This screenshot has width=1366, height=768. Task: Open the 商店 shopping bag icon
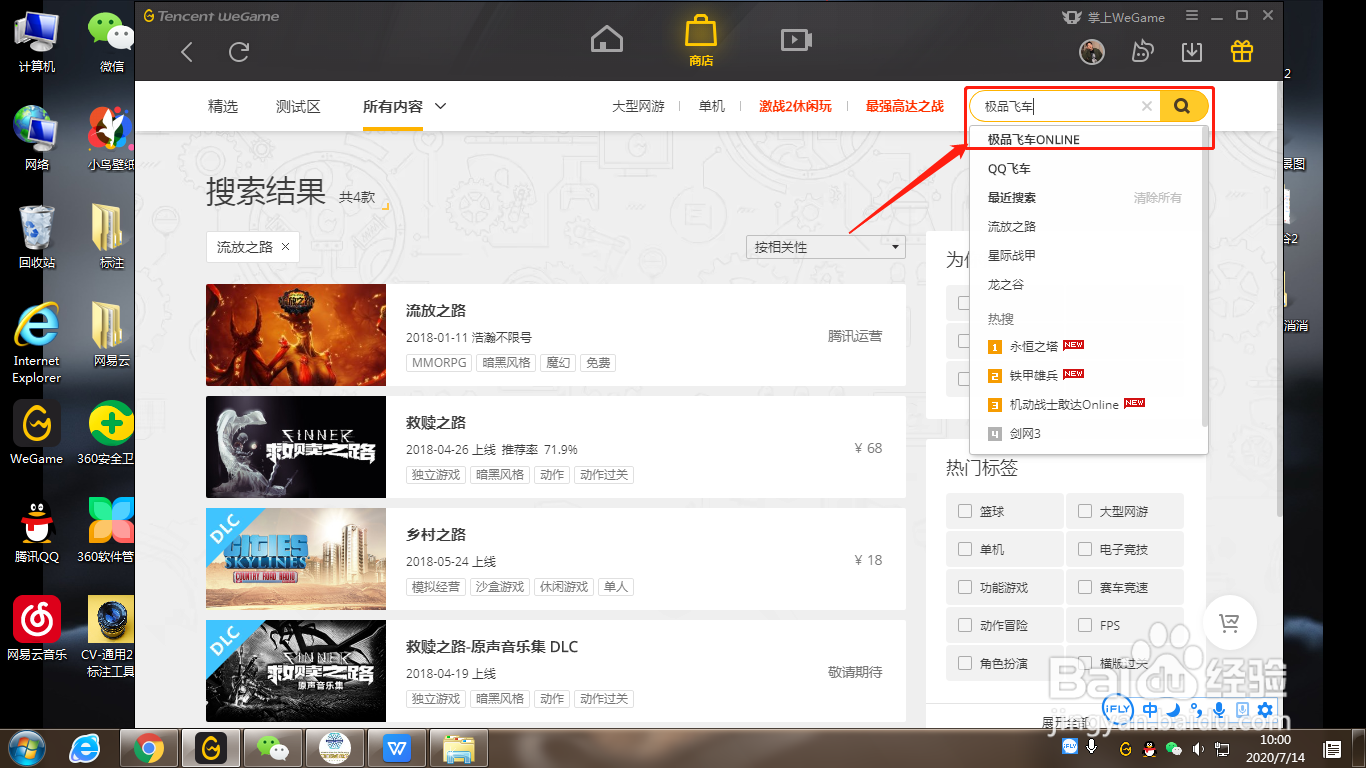[701, 40]
